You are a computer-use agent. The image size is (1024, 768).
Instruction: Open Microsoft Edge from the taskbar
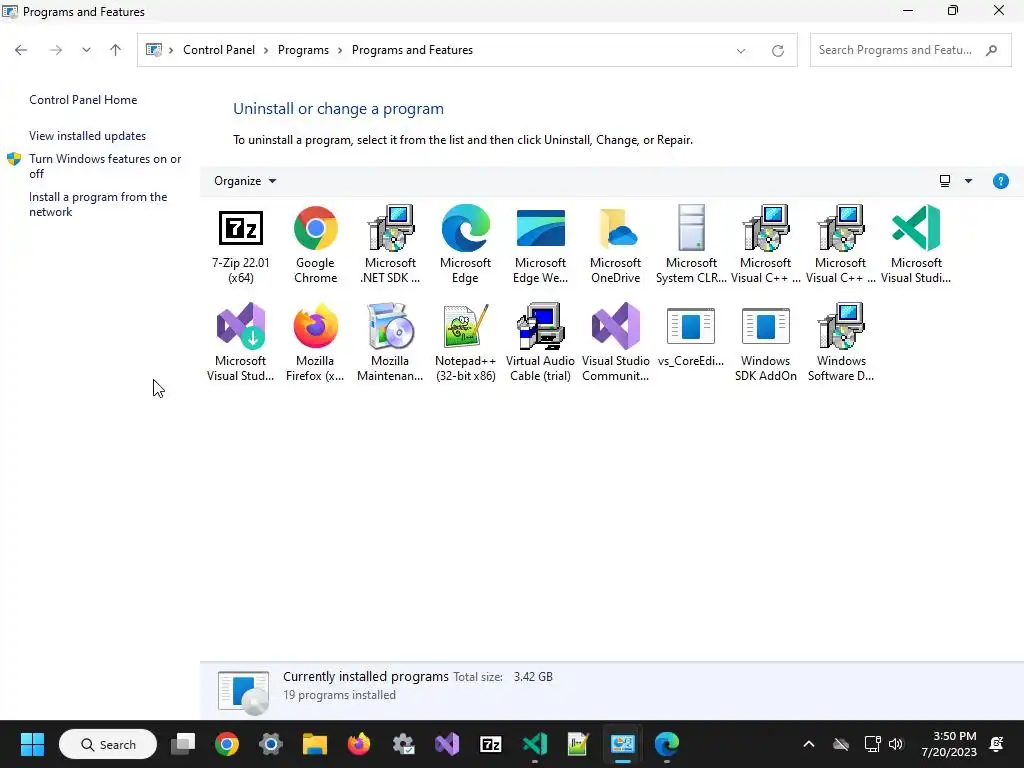(x=666, y=744)
